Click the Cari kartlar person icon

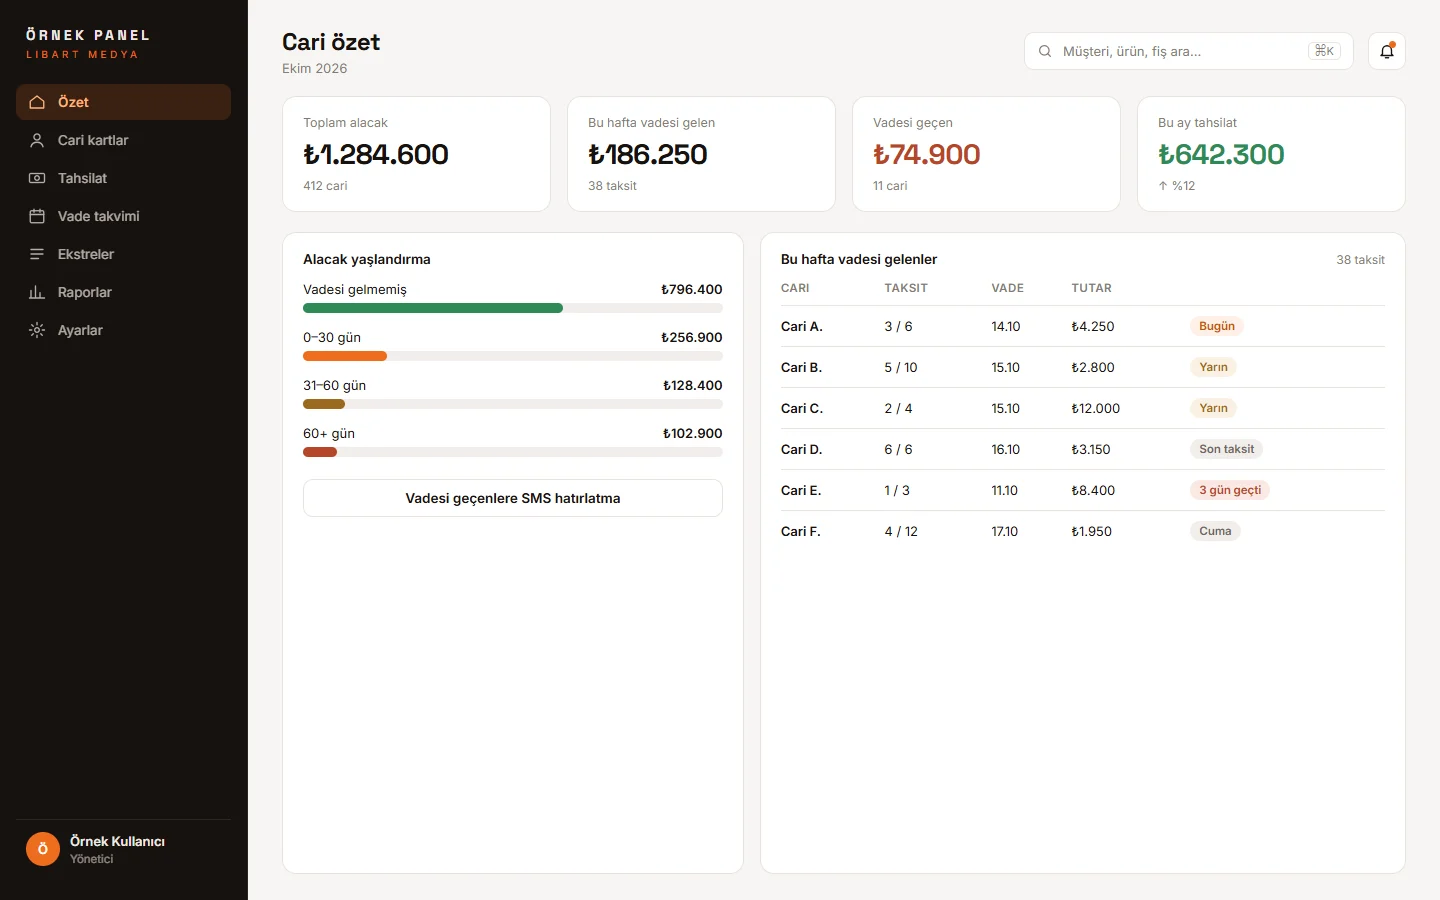coord(37,140)
